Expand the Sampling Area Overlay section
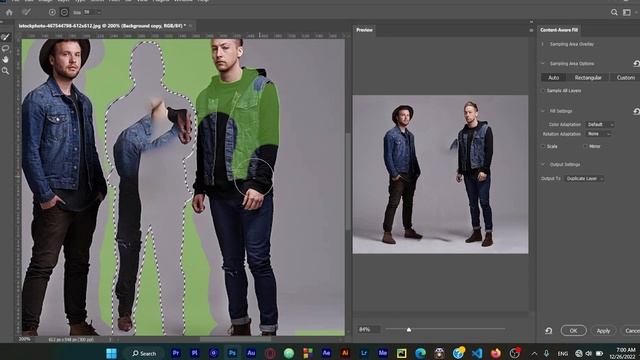 click(543, 44)
